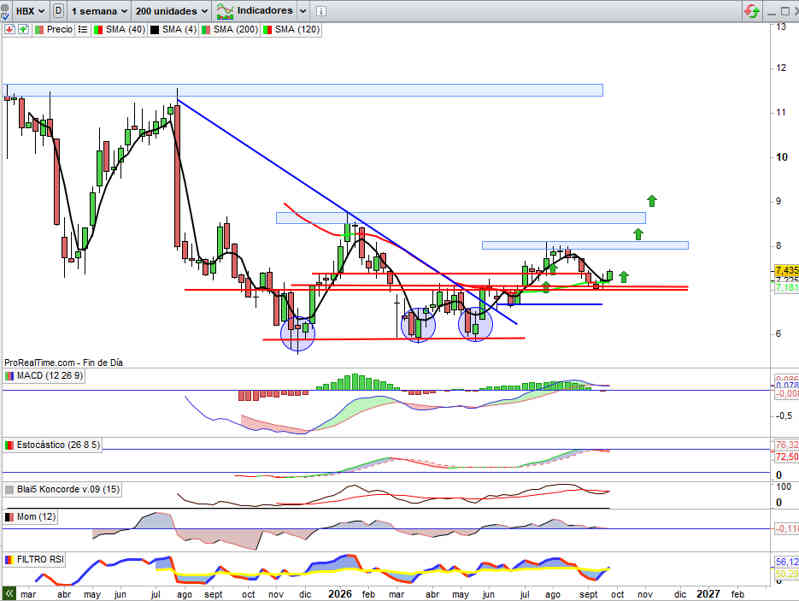The width and height of the screenshot is (799, 601).
Task: Click the info icon in top toolbar
Action: click(321, 11)
